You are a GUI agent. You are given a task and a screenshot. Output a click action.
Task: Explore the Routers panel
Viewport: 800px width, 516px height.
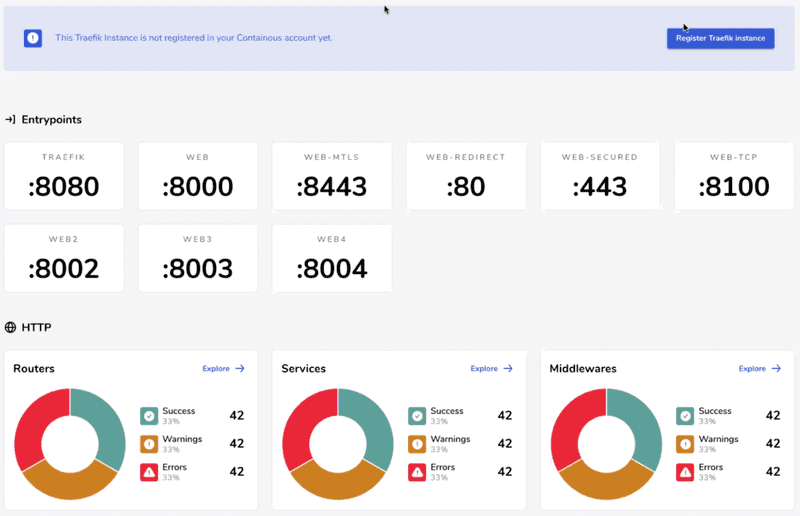223,368
